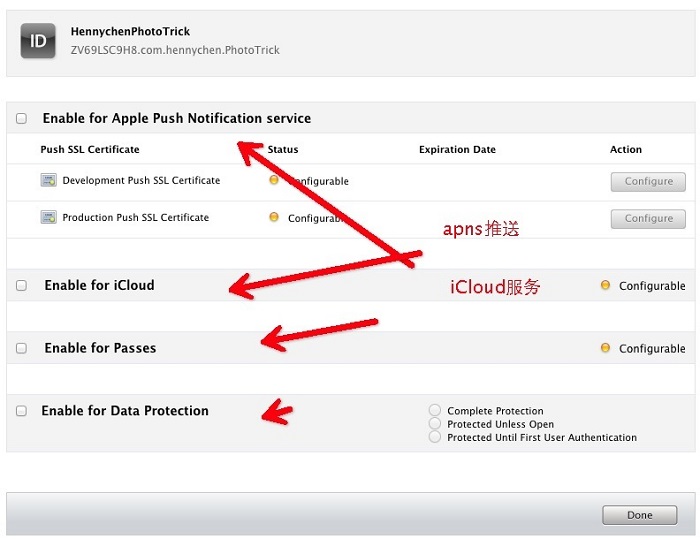Configure the Development Push SSL Certificate
The image size is (700, 539).
[x=648, y=181]
